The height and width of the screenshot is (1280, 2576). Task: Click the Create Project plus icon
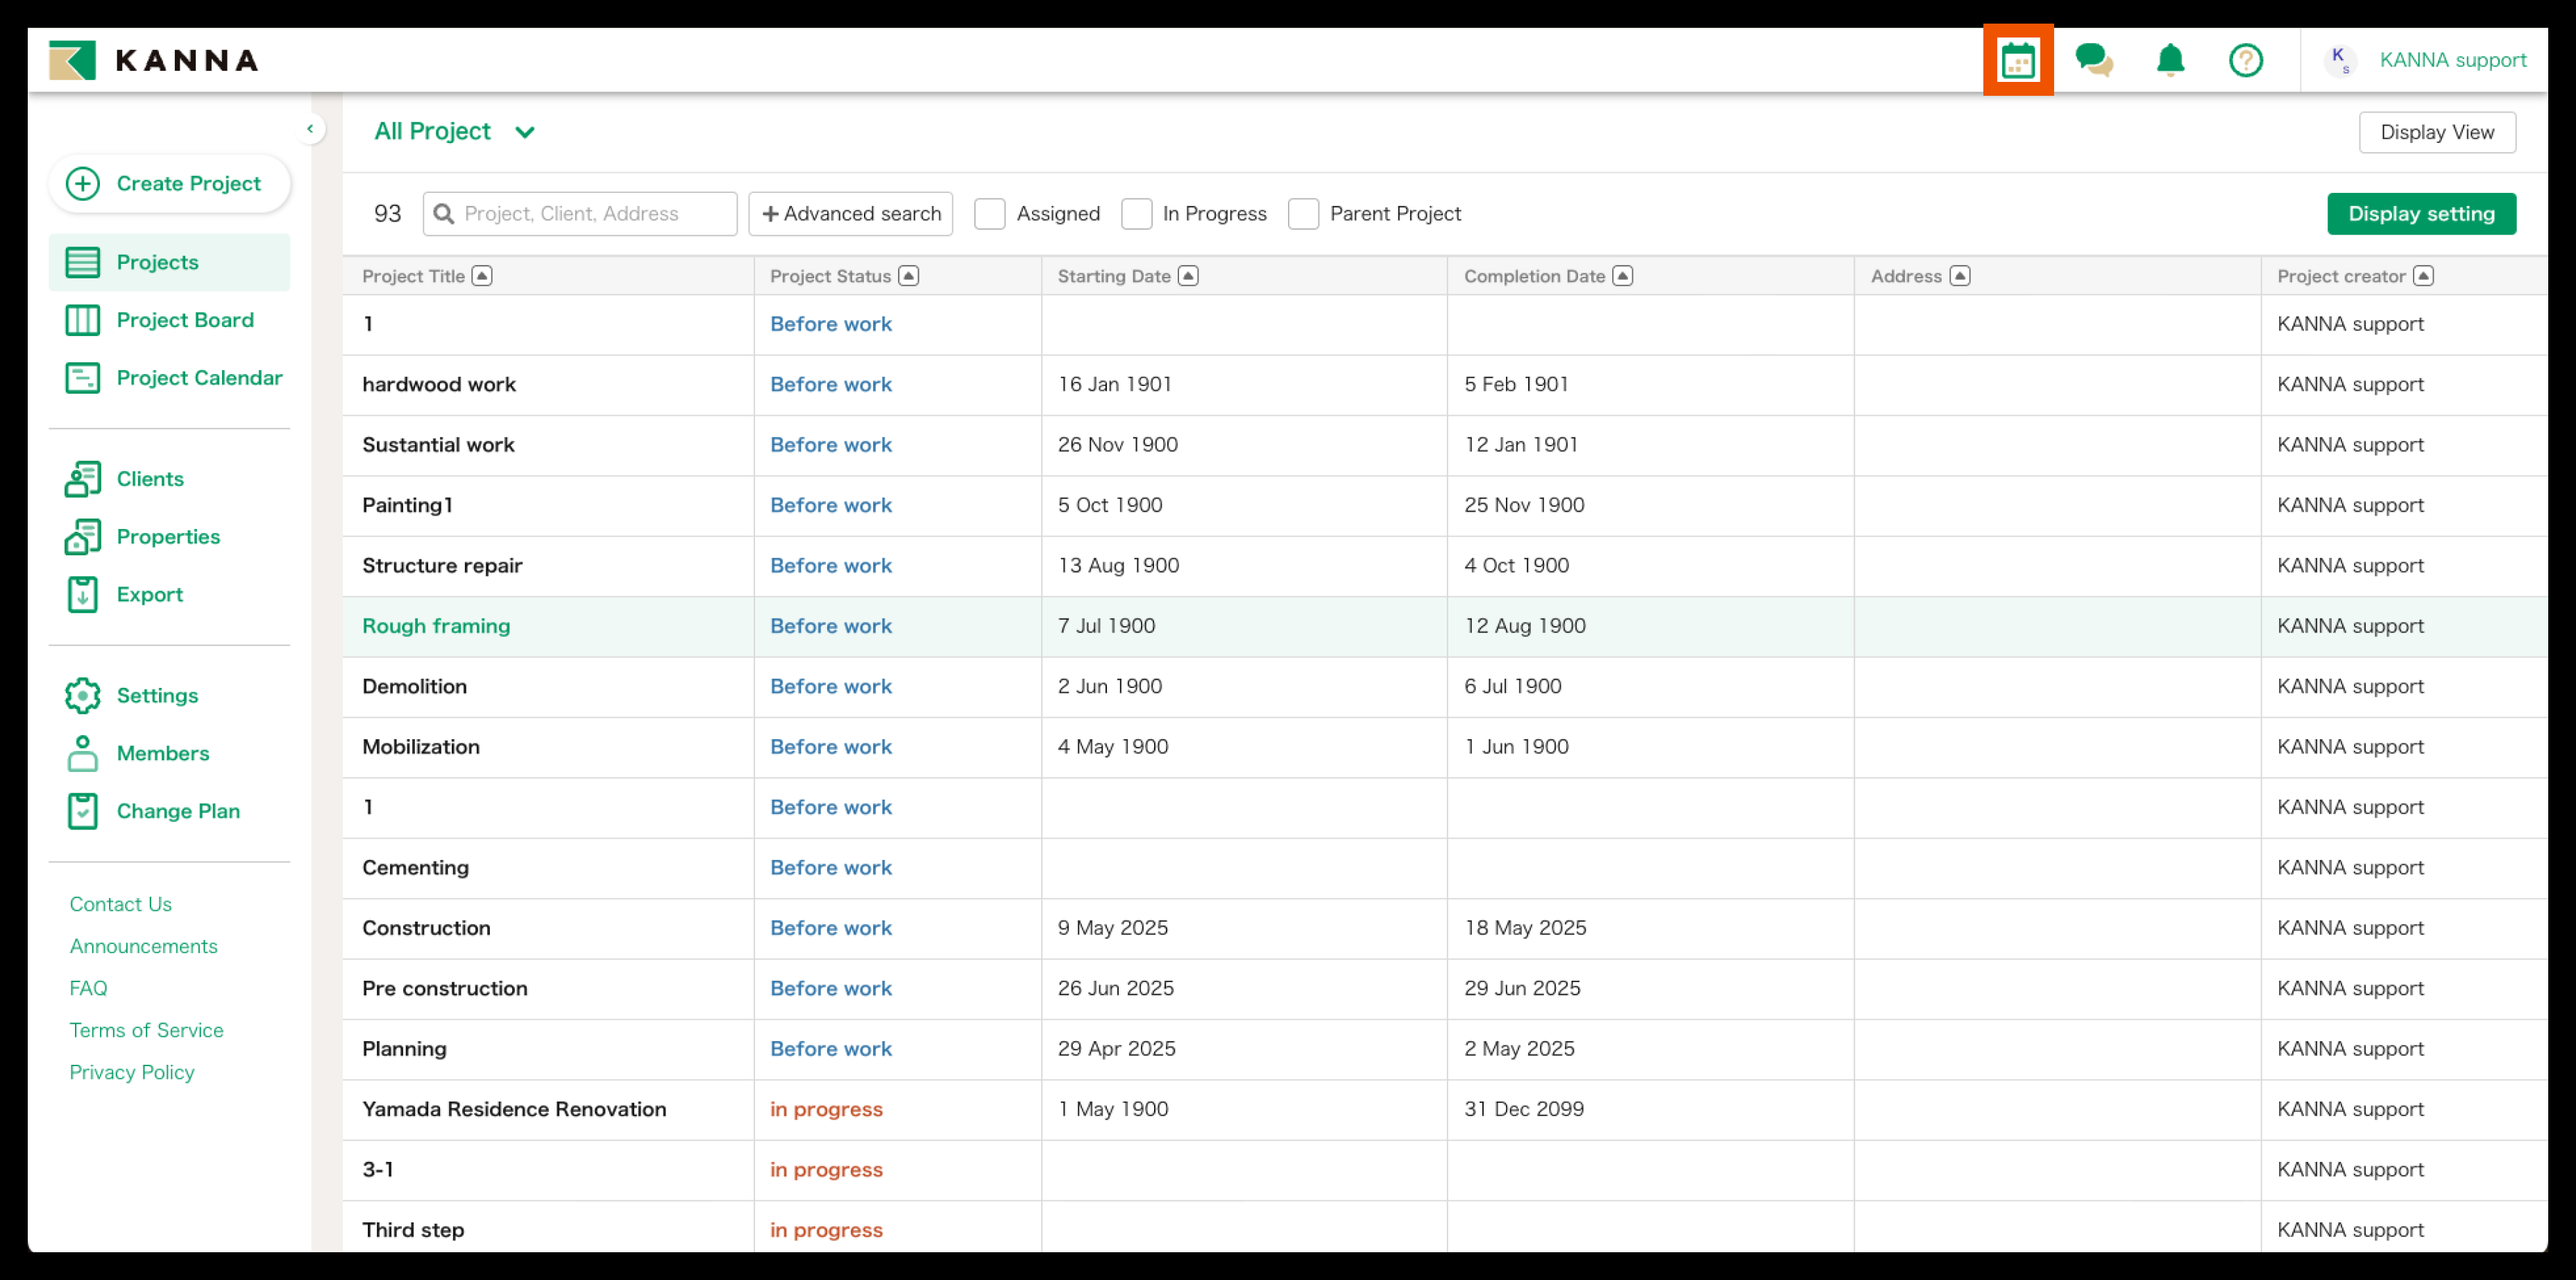(x=83, y=183)
